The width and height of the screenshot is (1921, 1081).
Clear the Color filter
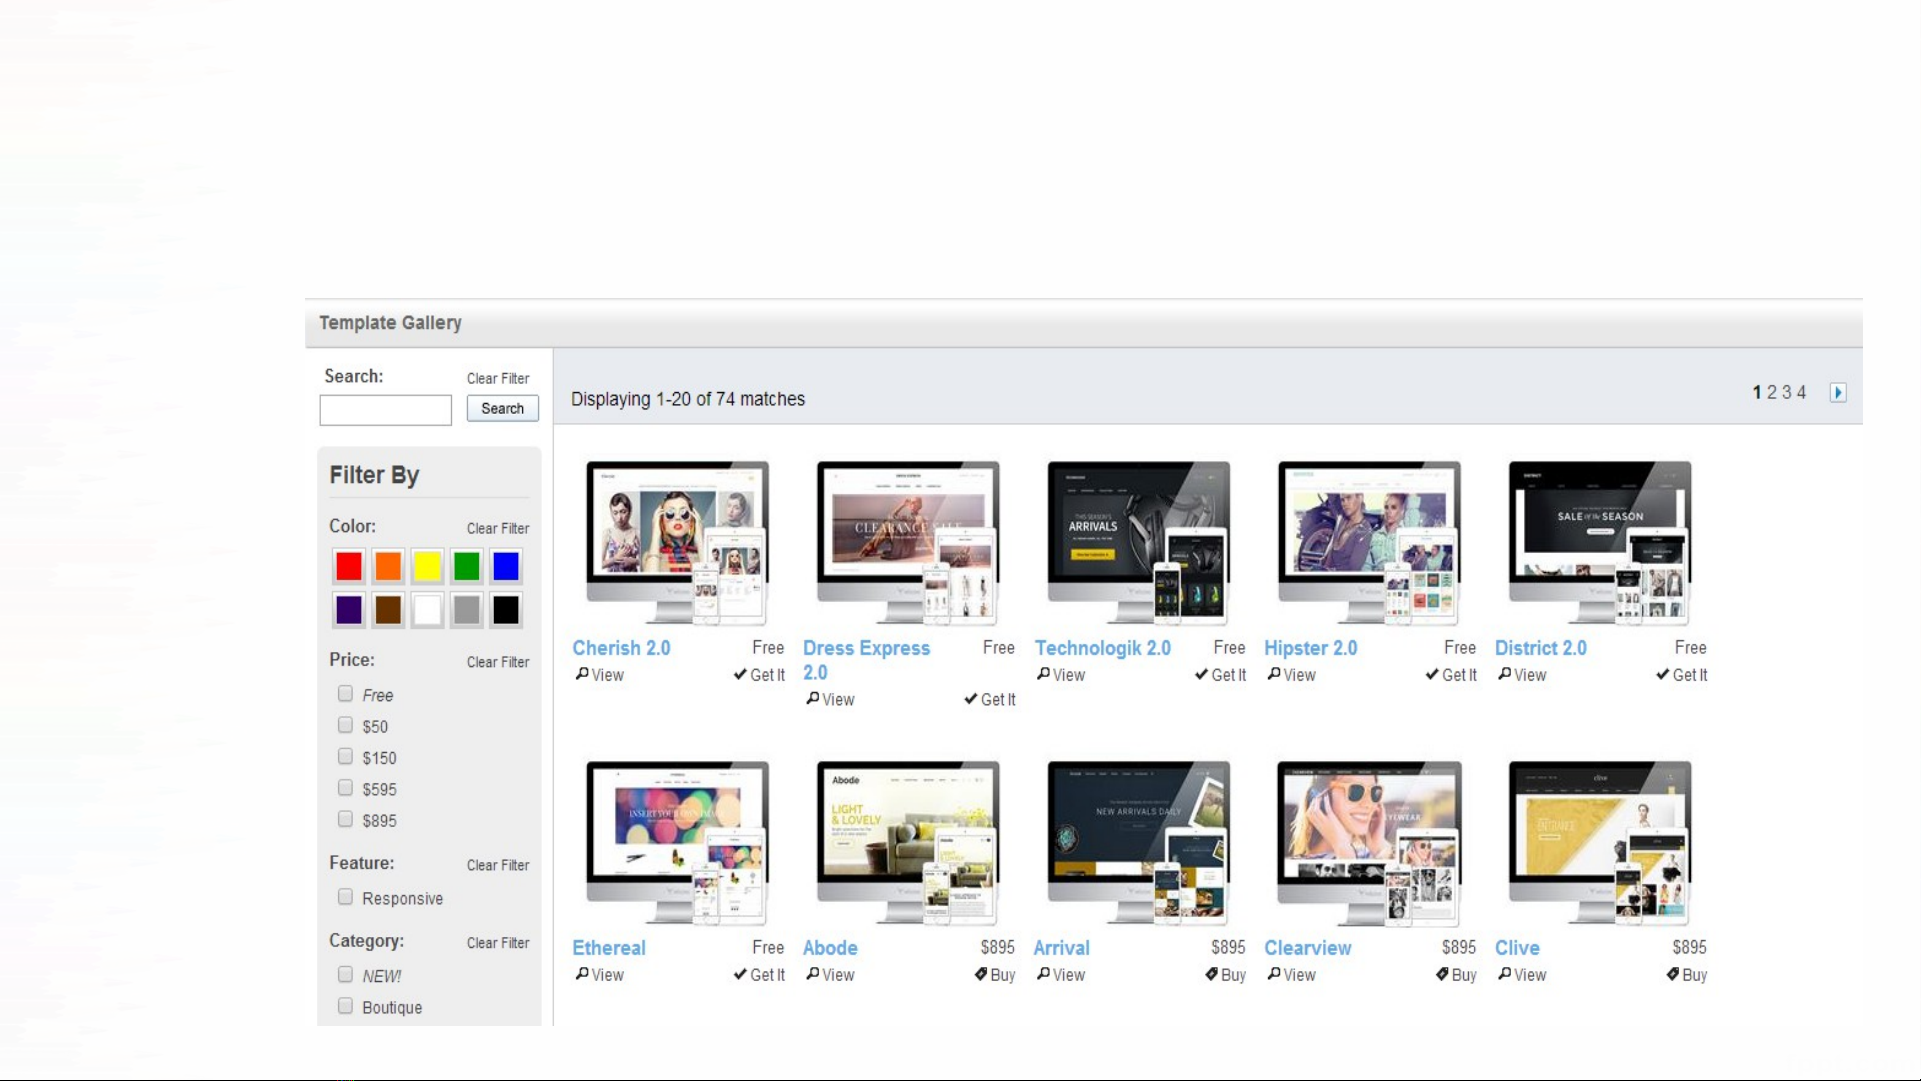tap(497, 528)
